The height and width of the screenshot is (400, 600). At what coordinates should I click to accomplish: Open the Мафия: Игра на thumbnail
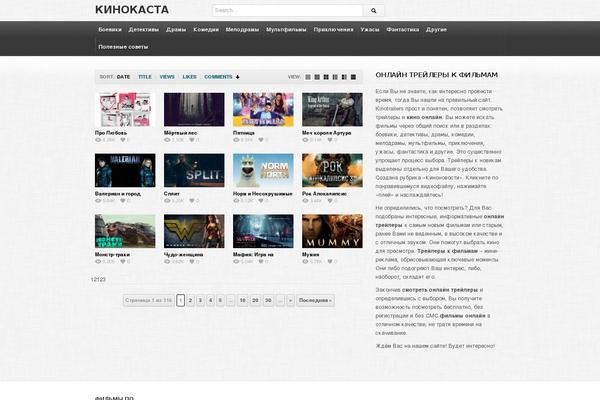coord(263,231)
